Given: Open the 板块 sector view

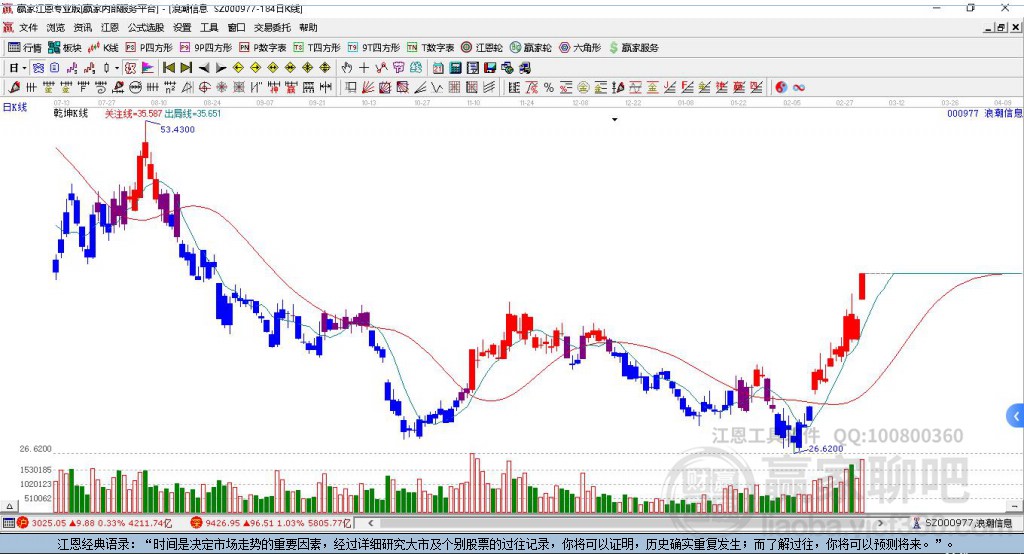Looking at the screenshot, I should tap(65, 48).
